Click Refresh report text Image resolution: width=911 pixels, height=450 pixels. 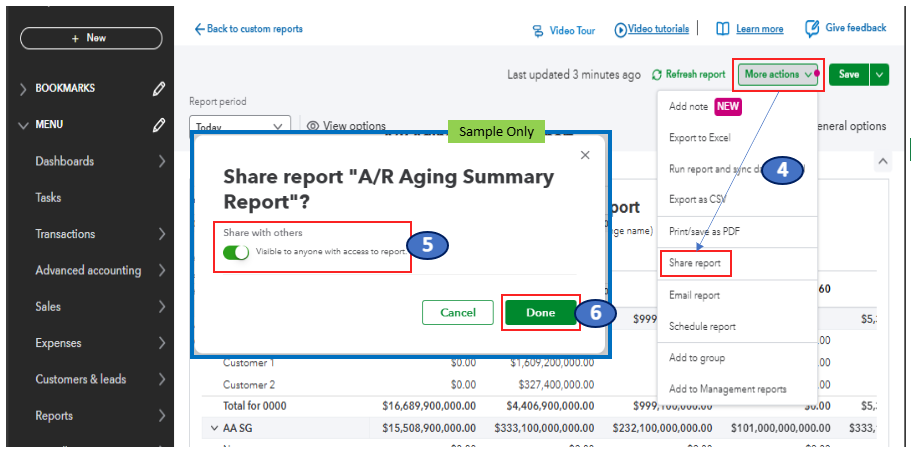click(695, 74)
